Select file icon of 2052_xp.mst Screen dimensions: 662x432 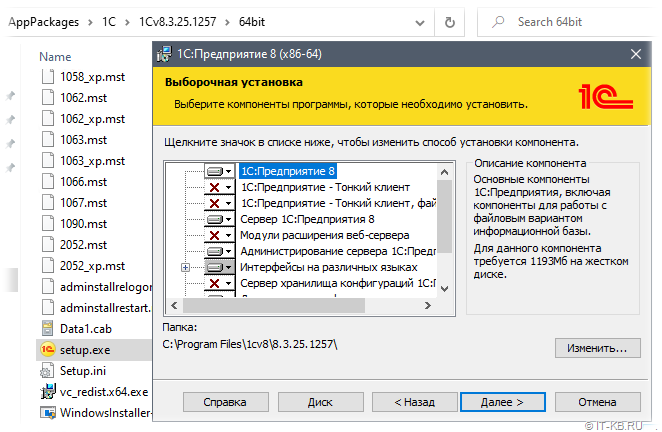tap(48, 266)
